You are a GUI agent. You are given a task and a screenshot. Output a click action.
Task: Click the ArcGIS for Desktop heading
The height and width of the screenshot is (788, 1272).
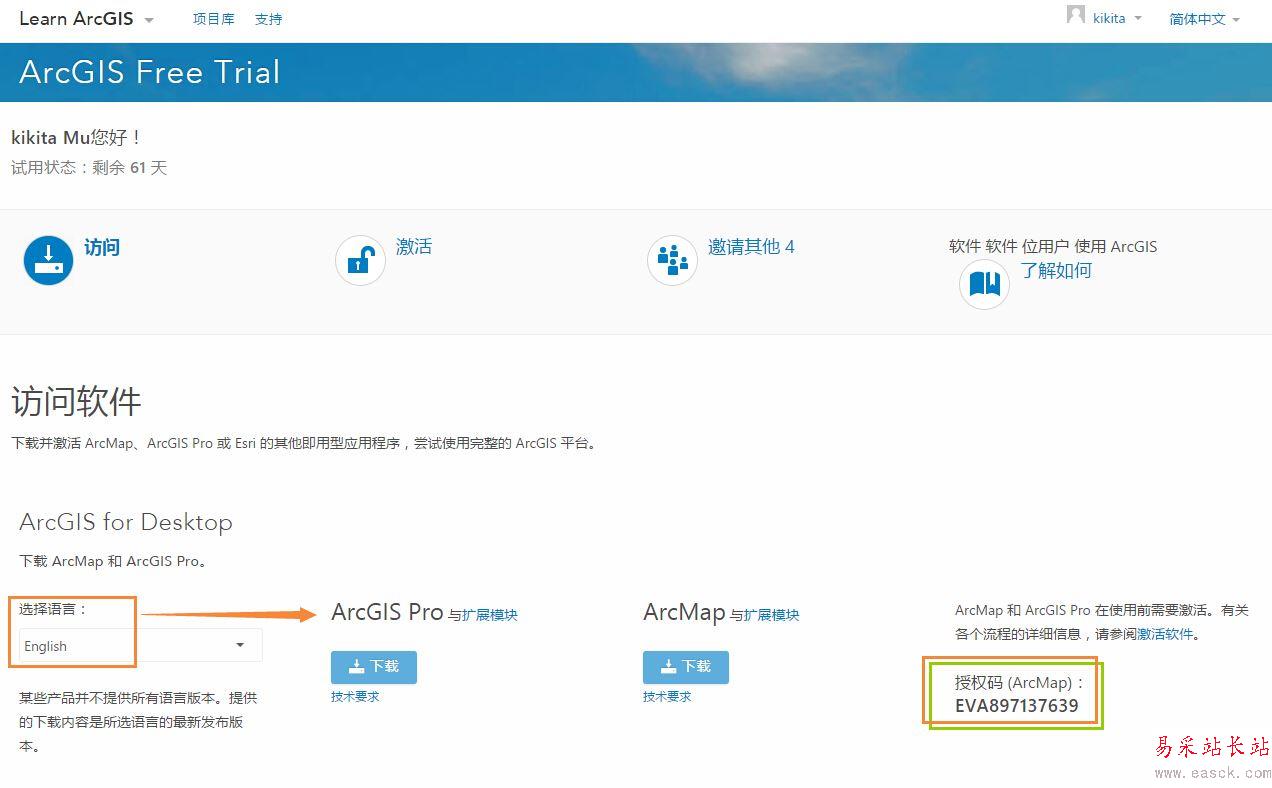tap(126, 522)
